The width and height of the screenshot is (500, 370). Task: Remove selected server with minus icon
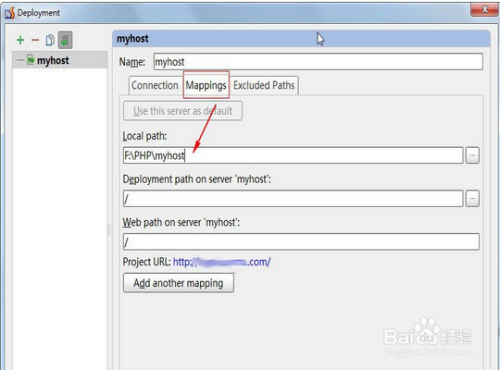click(35, 40)
